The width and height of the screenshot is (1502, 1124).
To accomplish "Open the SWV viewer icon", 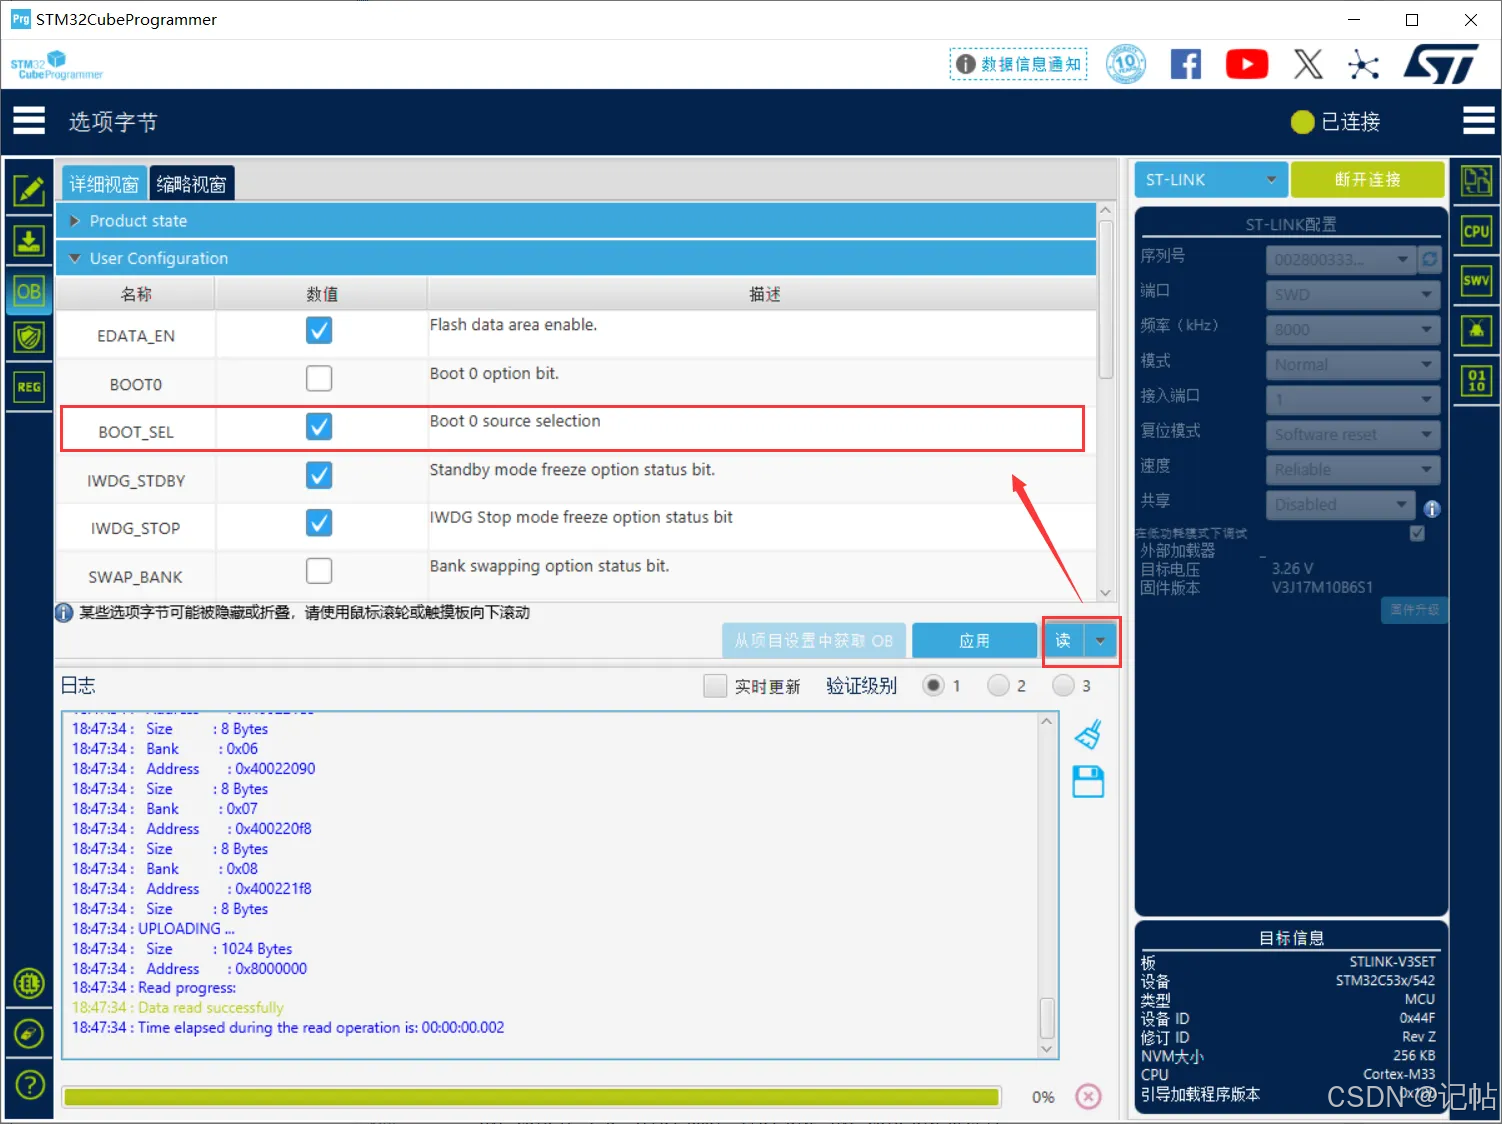I will [x=1476, y=280].
